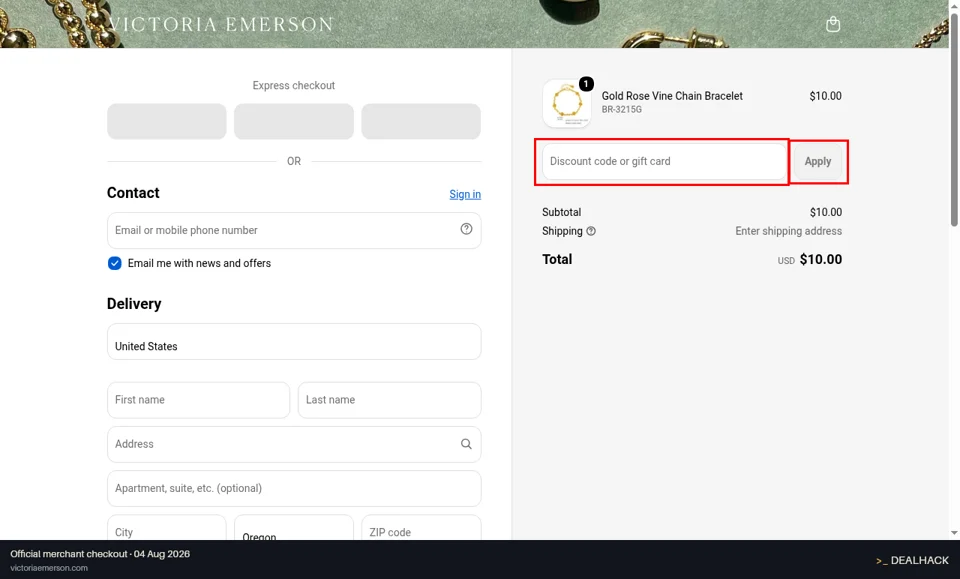Click the email field help question icon
Screen dimensions: 960x579
(466, 229)
